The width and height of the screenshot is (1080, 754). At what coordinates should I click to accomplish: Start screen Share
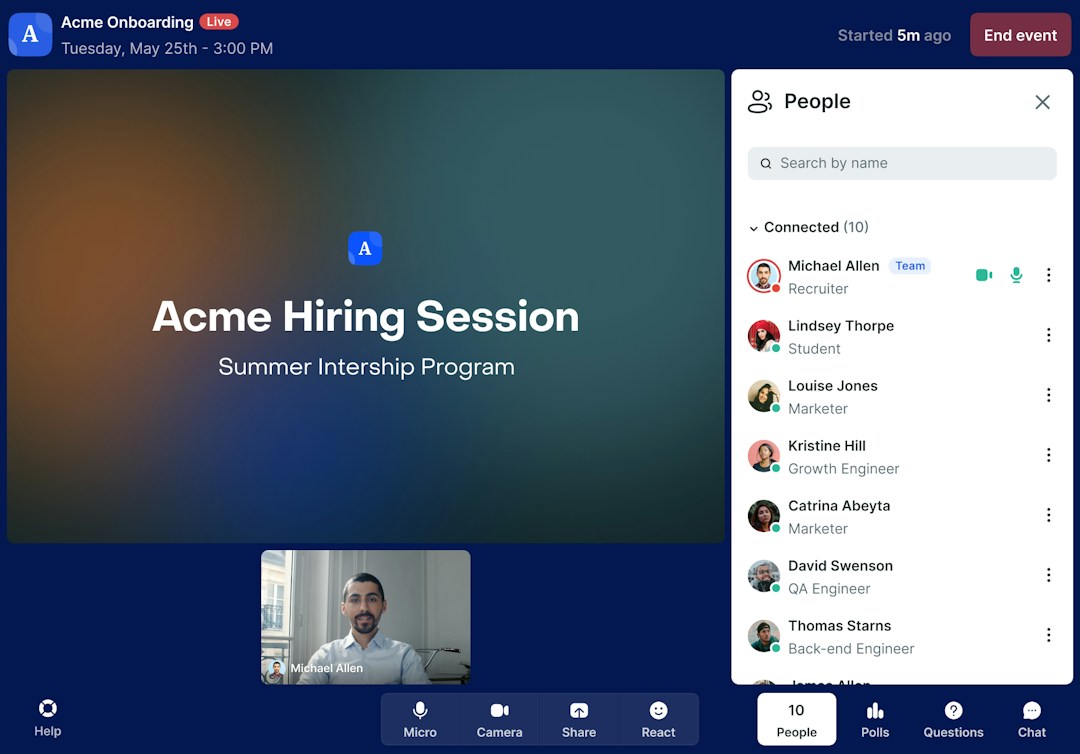[579, 720]
